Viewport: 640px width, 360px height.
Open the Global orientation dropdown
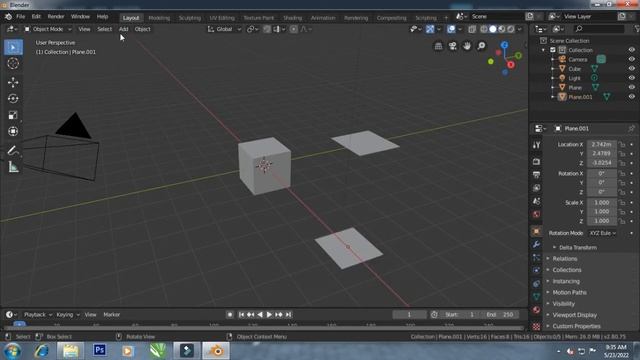(x=224, y=29)
